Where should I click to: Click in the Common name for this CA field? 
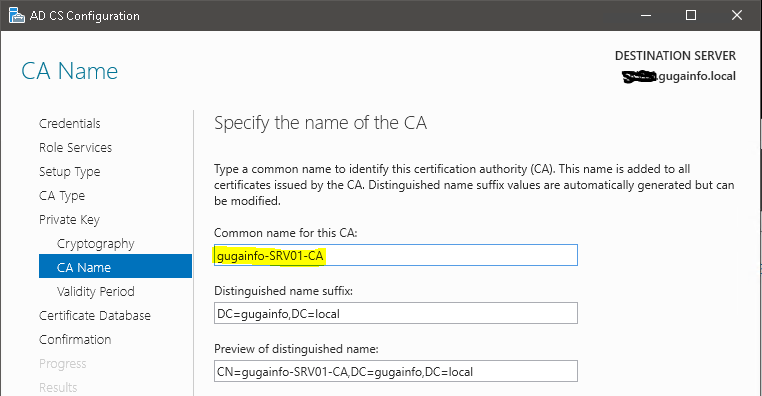tap(396, 255)
